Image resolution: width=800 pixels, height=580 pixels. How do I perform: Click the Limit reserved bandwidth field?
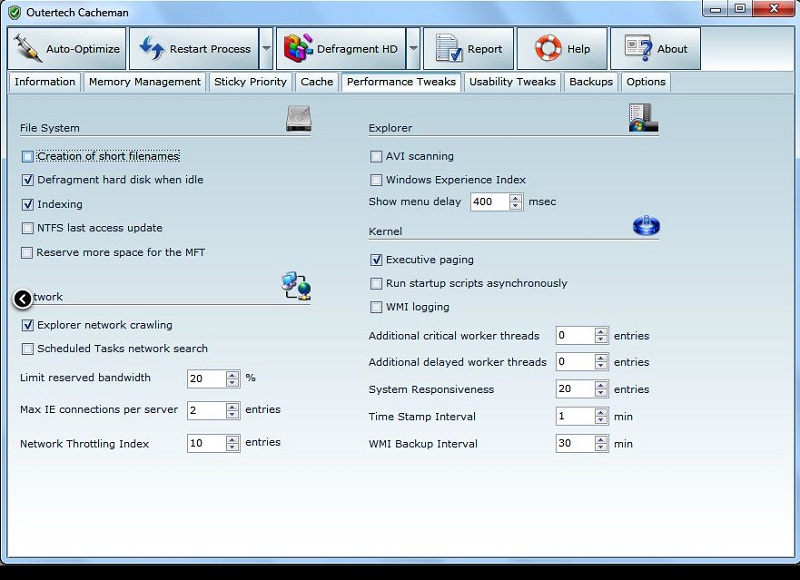206,379
